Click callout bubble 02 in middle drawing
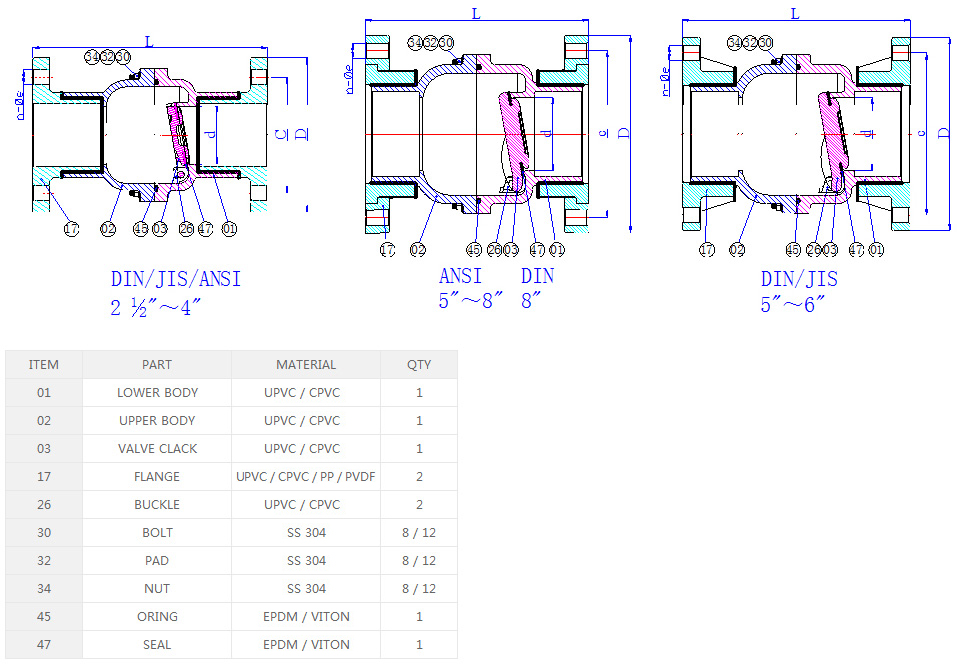 (x=418, y=250)
